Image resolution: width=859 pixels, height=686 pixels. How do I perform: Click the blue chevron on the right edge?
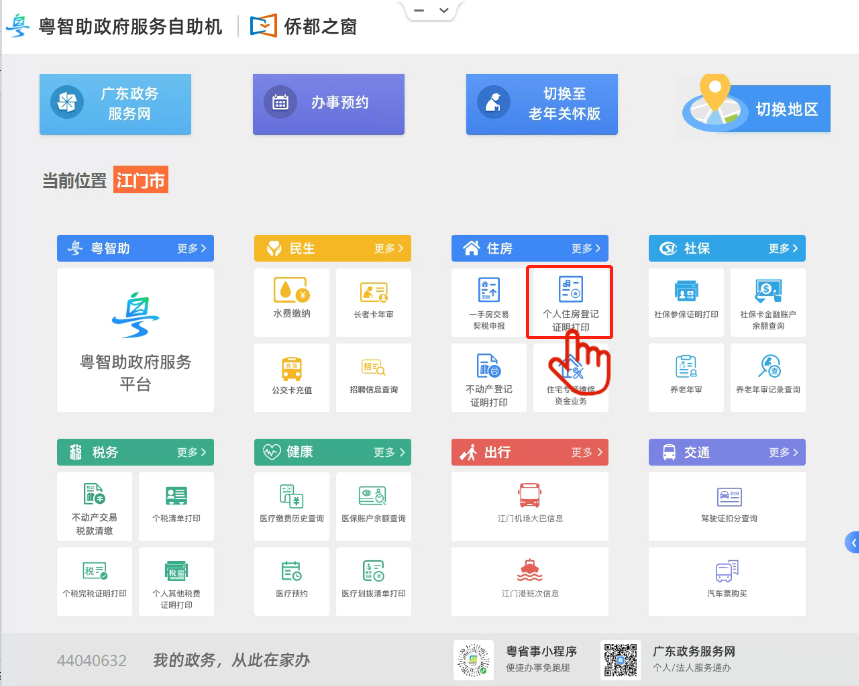[852, 542]
